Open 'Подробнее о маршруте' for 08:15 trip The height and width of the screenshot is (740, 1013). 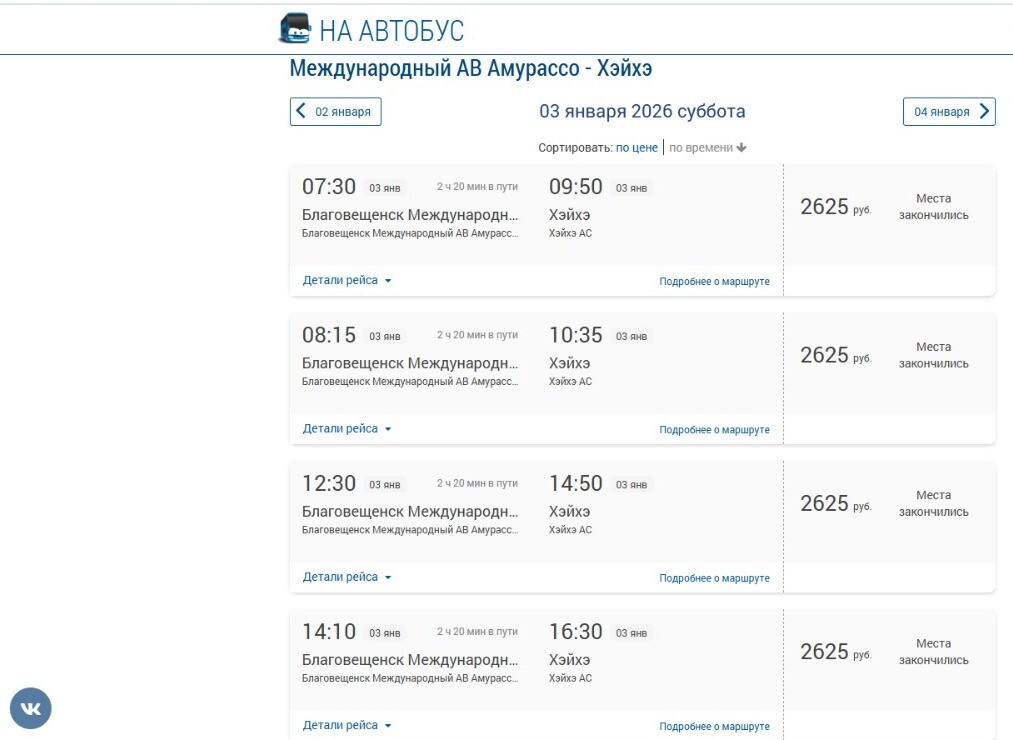point(714,430)
